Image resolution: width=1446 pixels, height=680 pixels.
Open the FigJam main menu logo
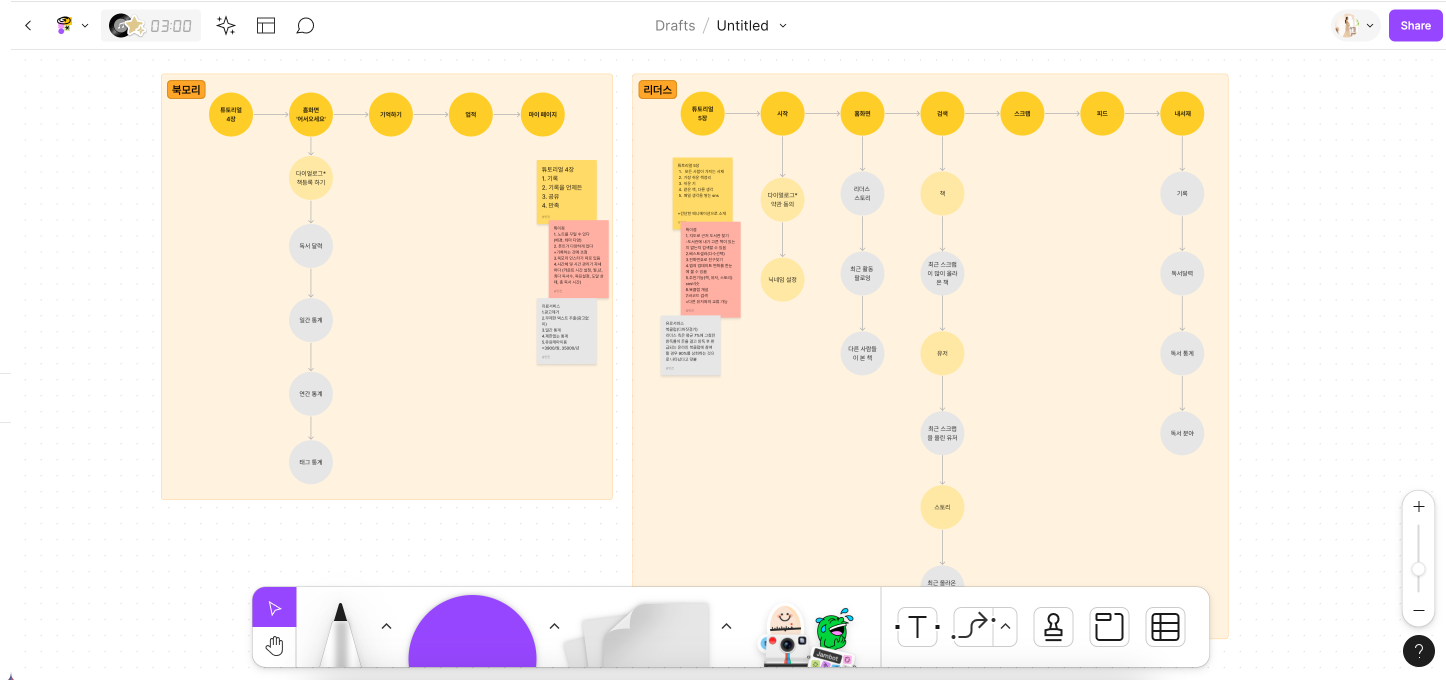point(64,26)
